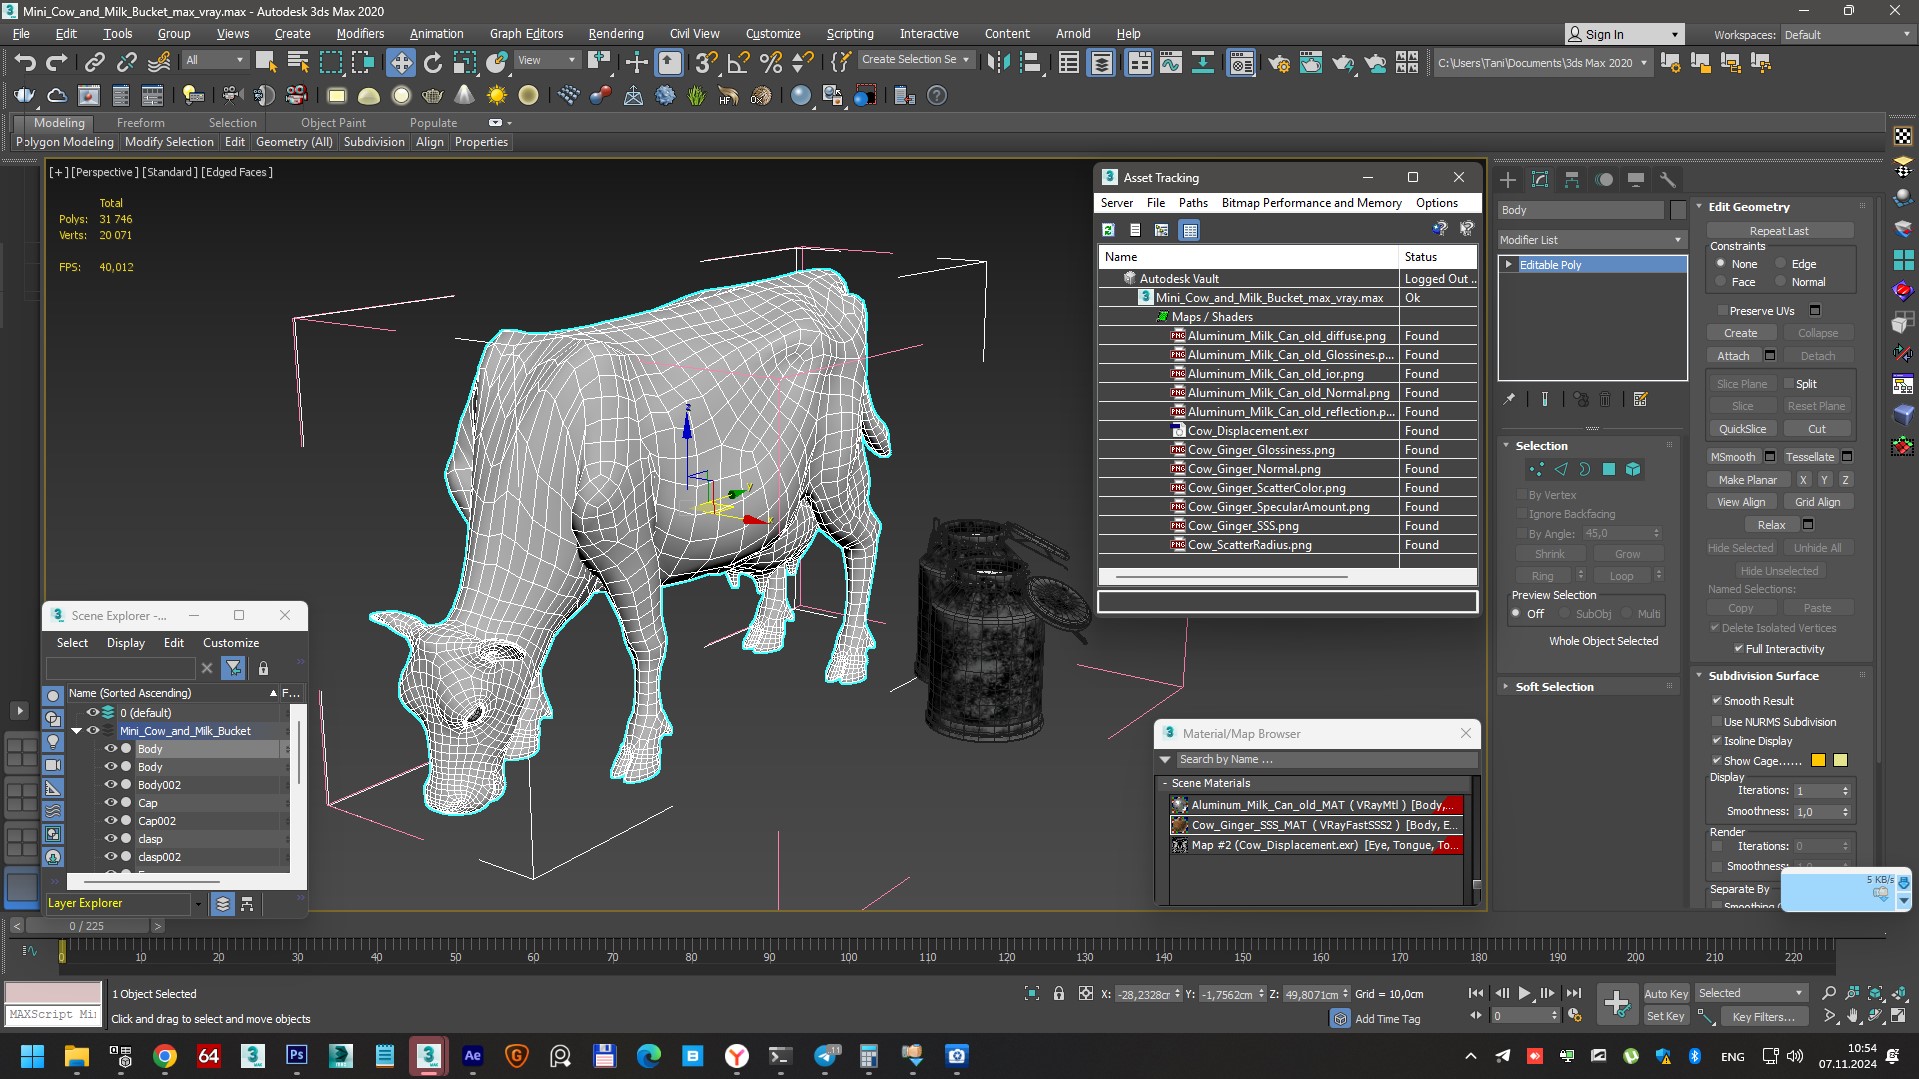Select Edge sub-object level icon
Screen dimensions: 1919x1079
click(x=1561, y=469)
